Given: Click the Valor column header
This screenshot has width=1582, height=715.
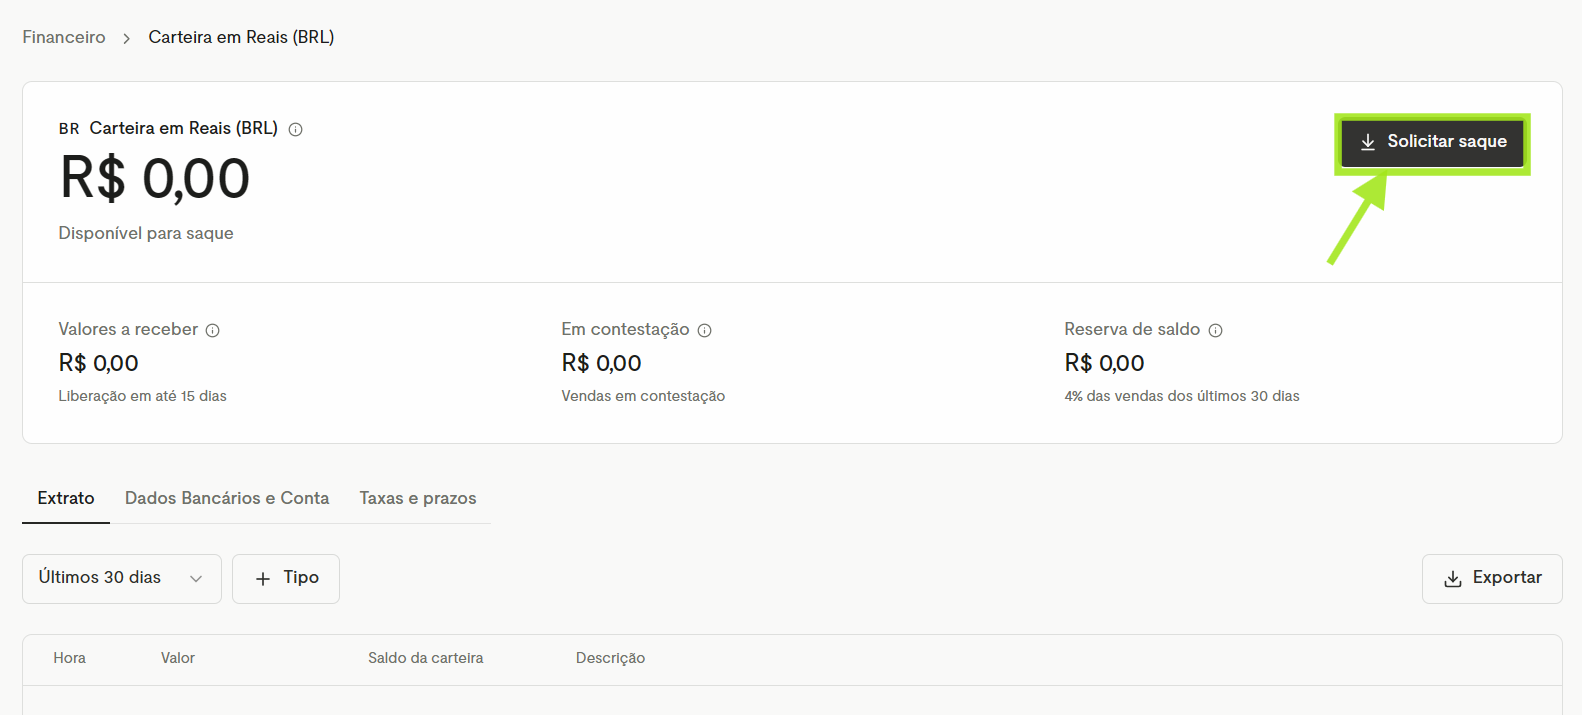Looking at the screenshot, I should [178, 658].
